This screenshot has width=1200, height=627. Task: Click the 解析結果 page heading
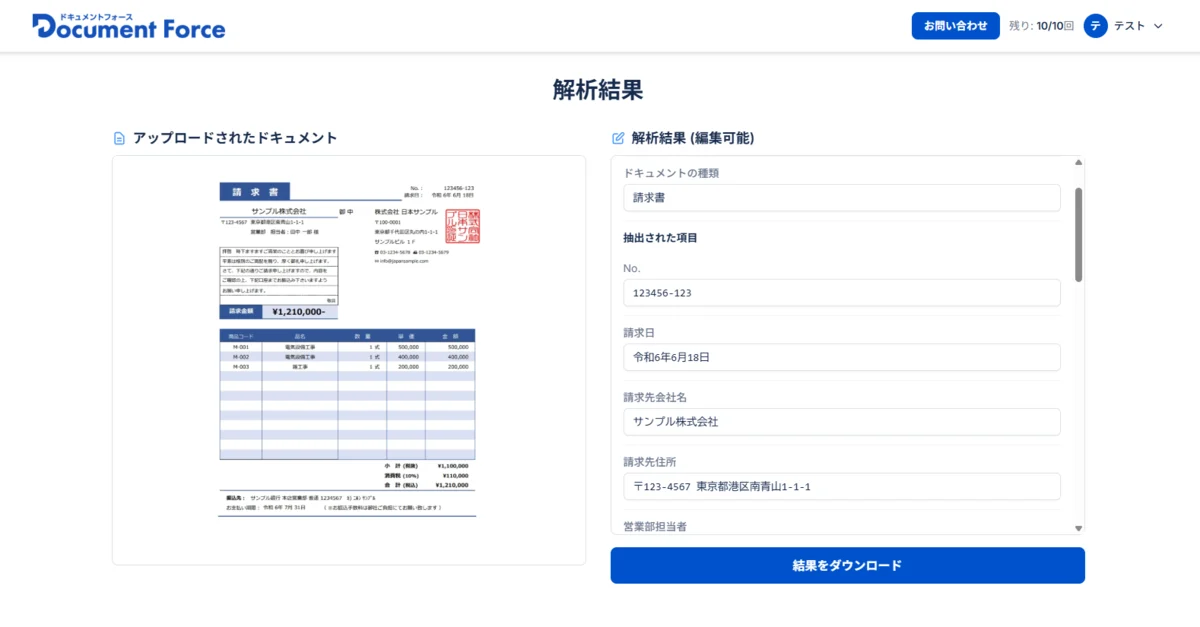598,90
